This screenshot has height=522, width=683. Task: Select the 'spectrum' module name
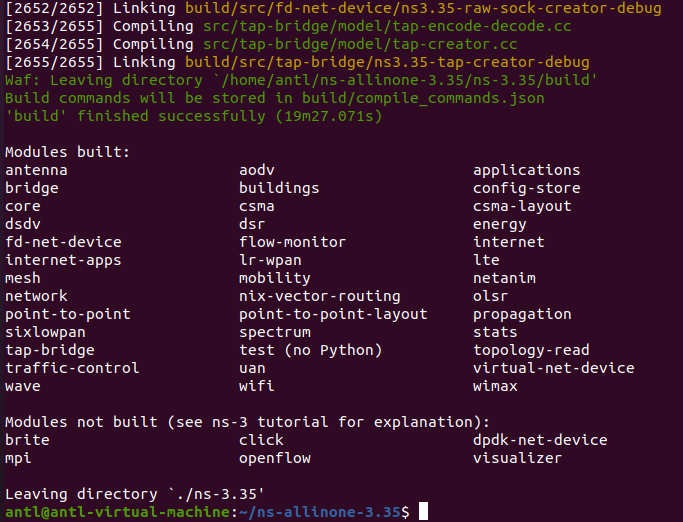pos(274,332)
